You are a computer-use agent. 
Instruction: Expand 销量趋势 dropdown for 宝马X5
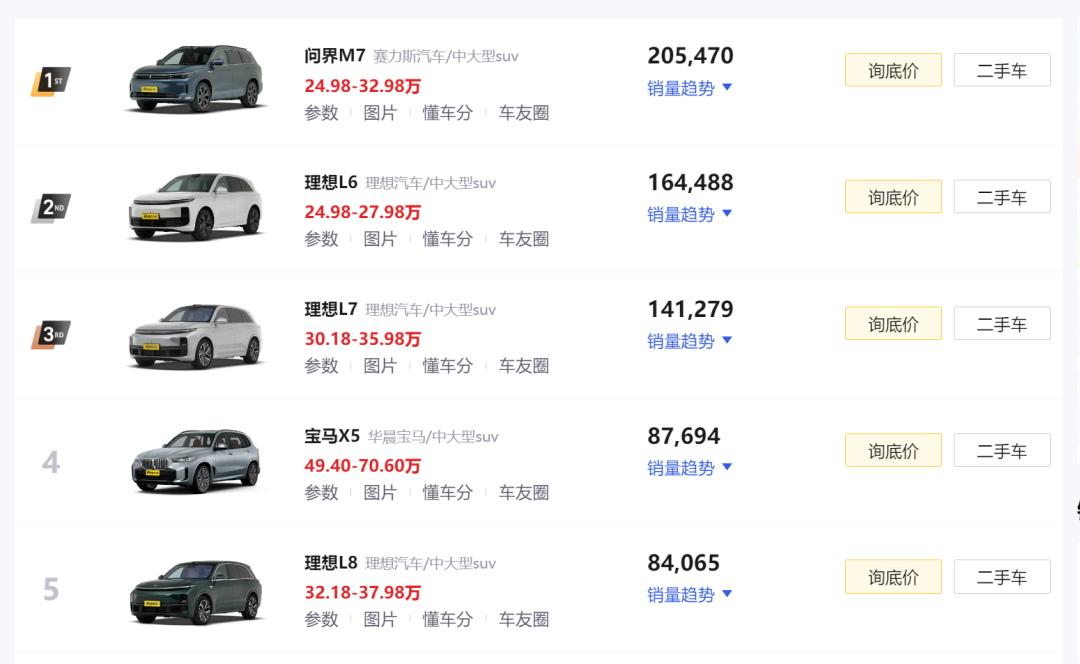(x=689, y=468)
